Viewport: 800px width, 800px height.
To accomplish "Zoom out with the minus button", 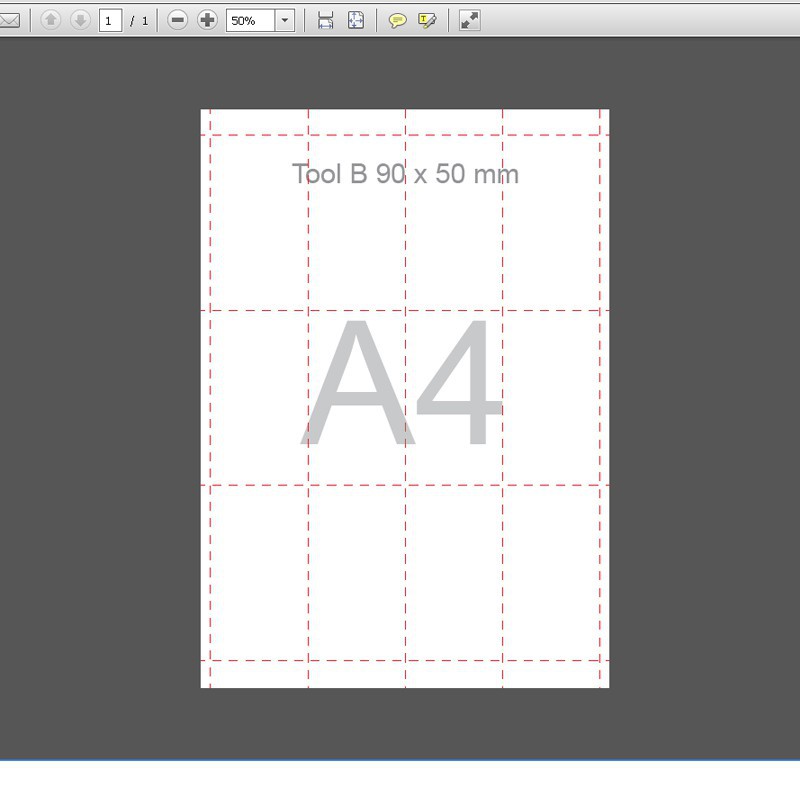I will tap(178, 20).
